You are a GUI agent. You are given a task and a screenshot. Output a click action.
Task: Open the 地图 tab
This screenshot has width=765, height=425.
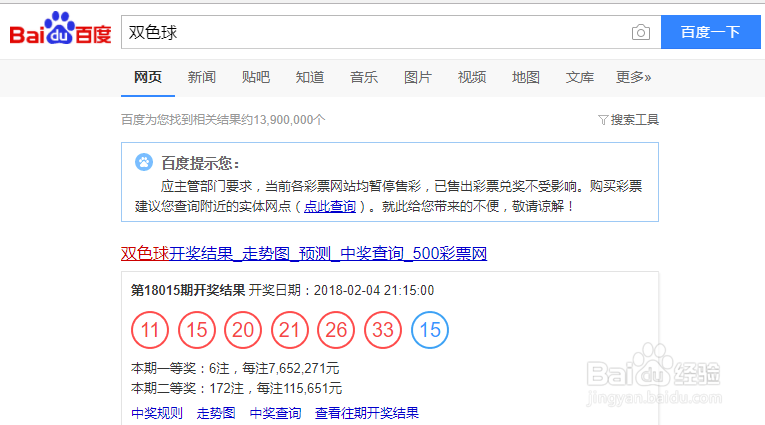point(526,77)
